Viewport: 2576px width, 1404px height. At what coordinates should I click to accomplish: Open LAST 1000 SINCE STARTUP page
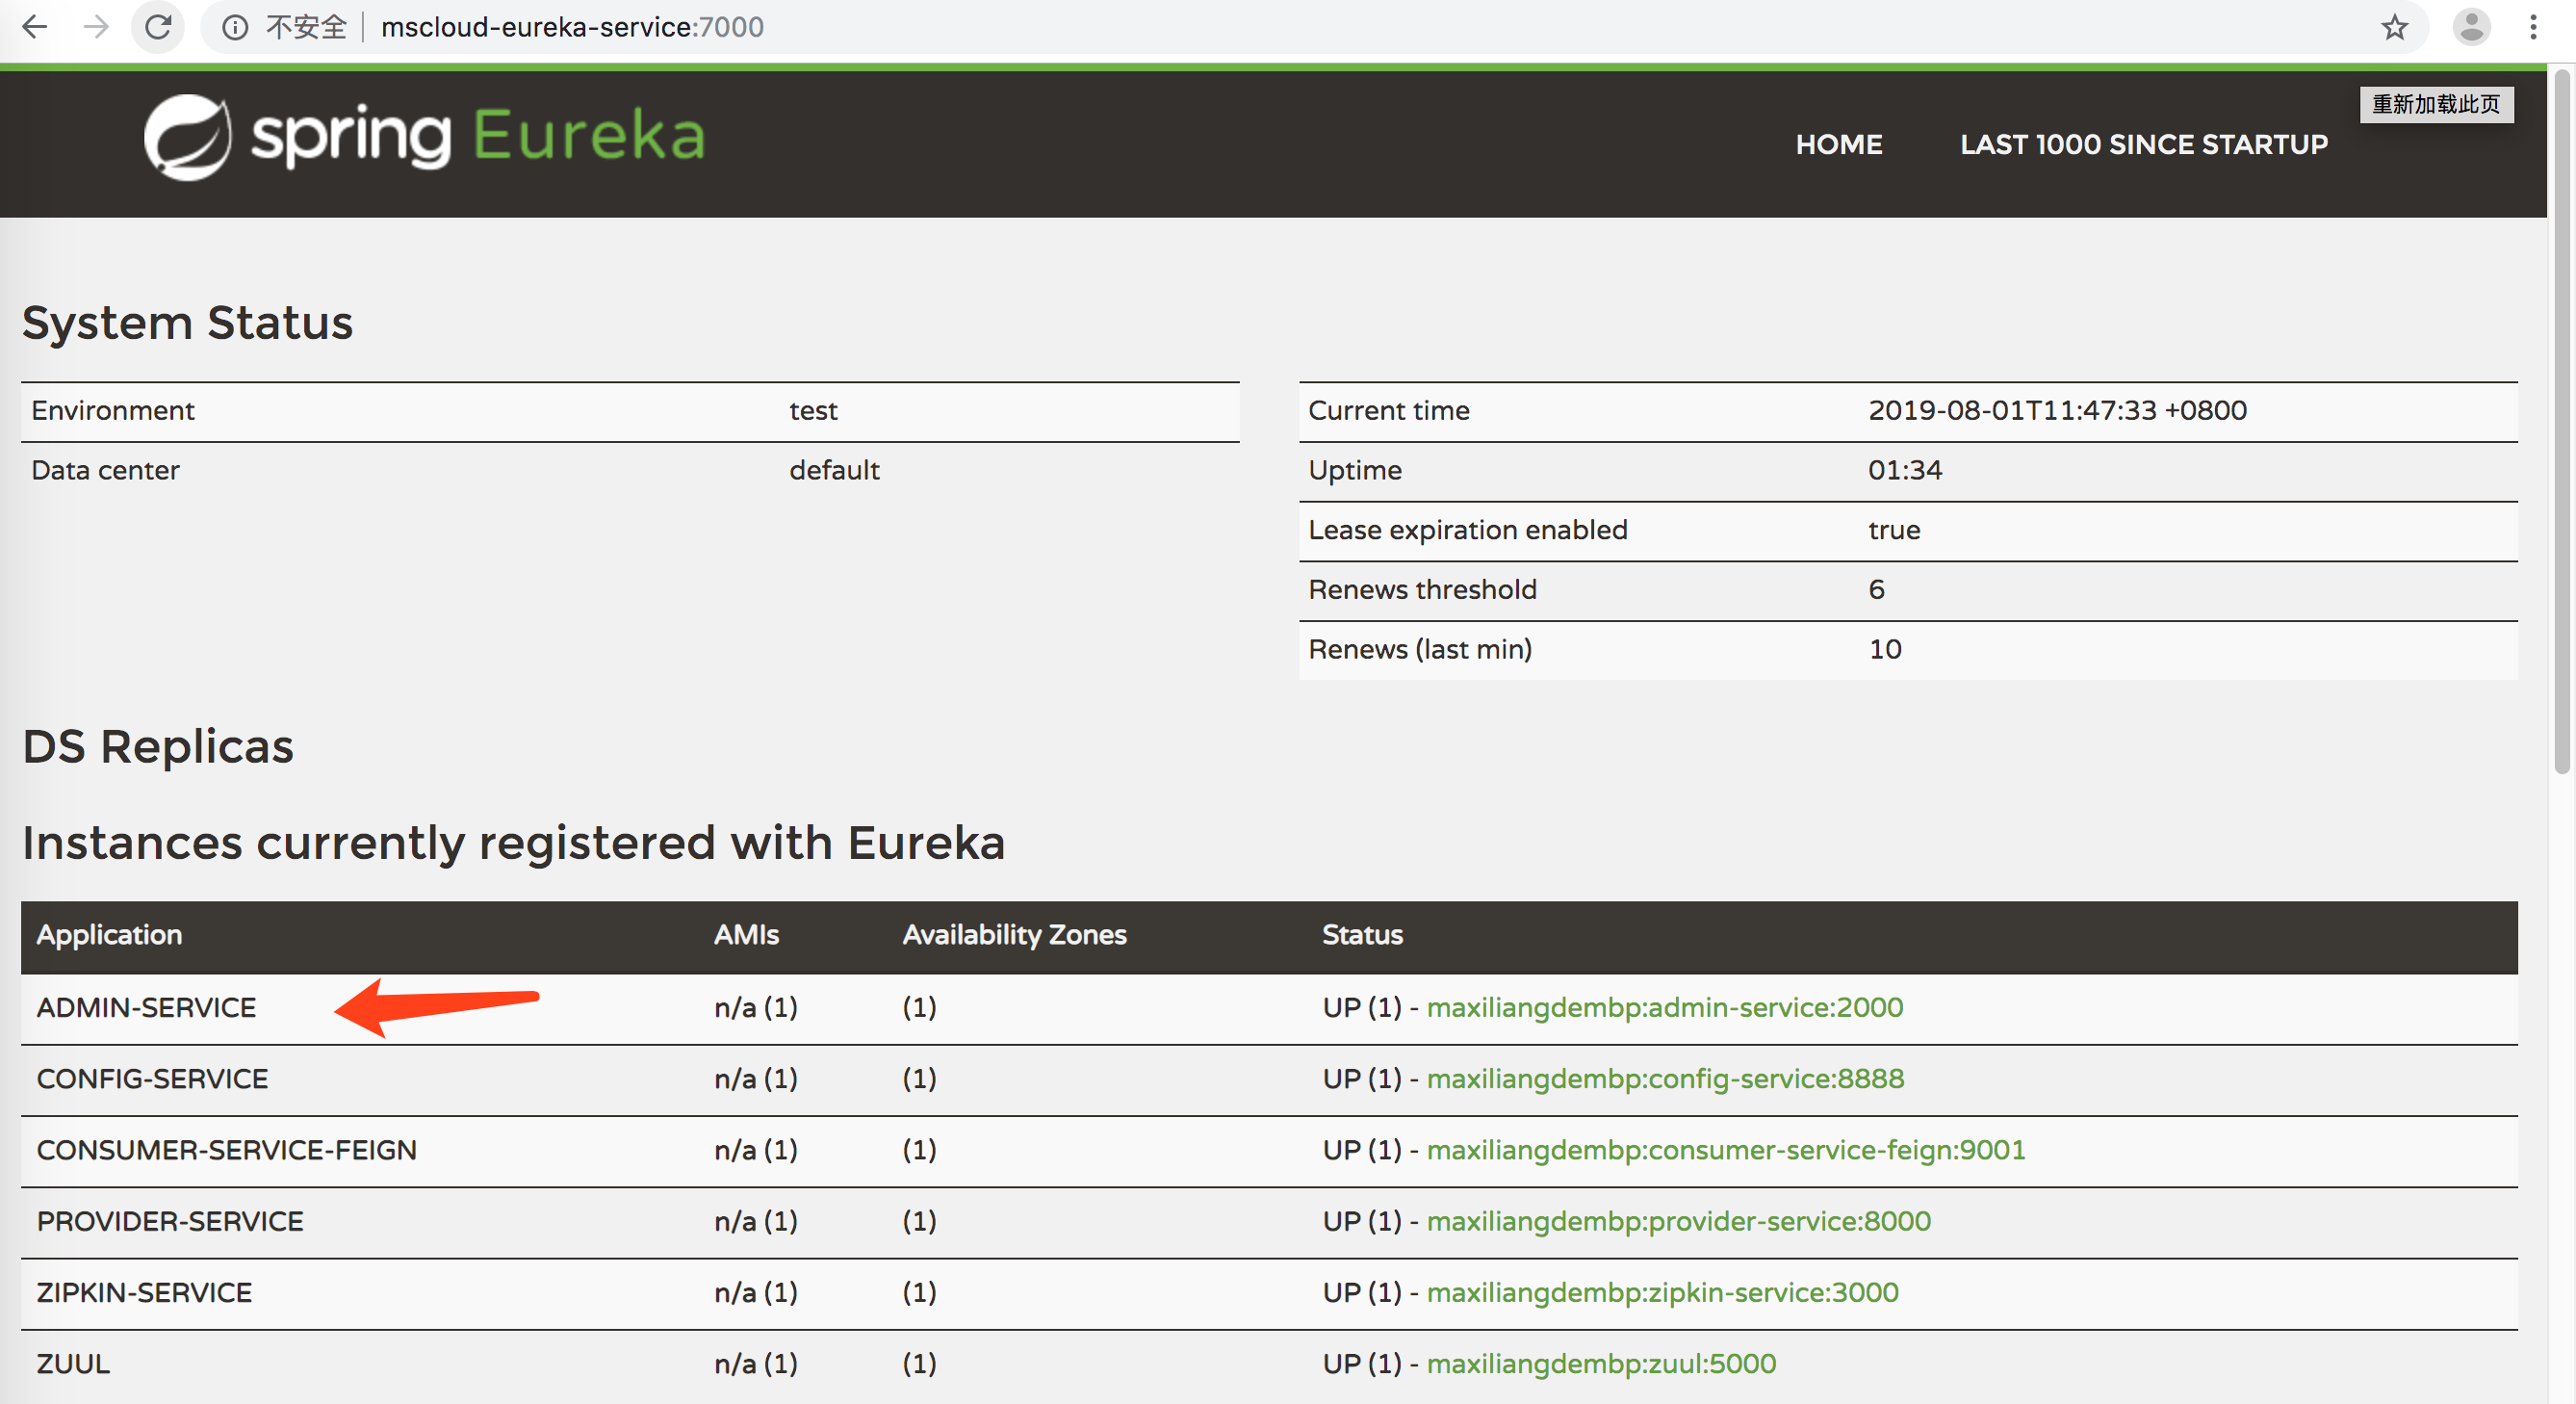pos(2143,144)
